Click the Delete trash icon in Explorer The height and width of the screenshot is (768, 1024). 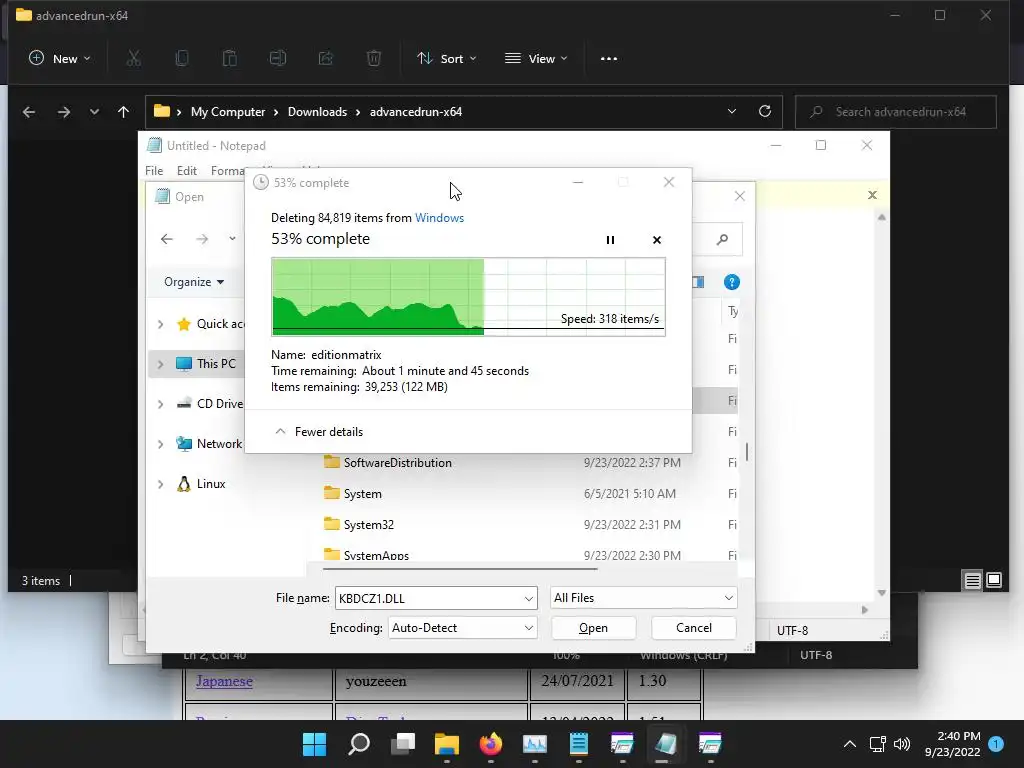[x=374, y=59]
